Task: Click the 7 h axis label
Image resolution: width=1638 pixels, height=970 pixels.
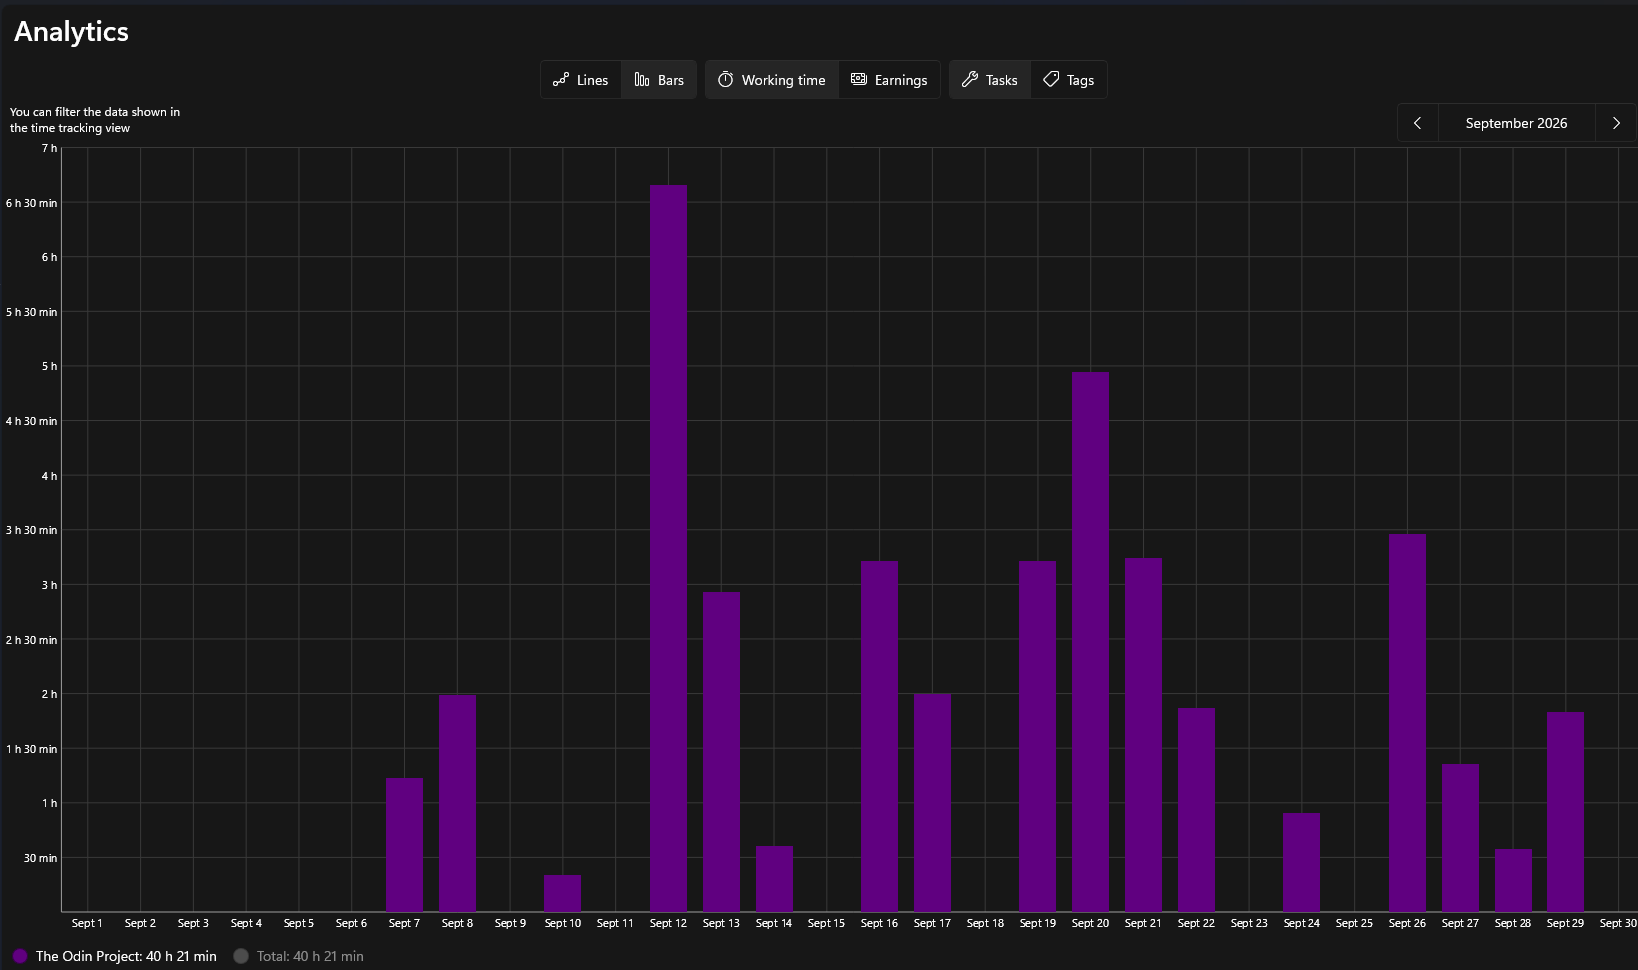Action: [49, 148]
